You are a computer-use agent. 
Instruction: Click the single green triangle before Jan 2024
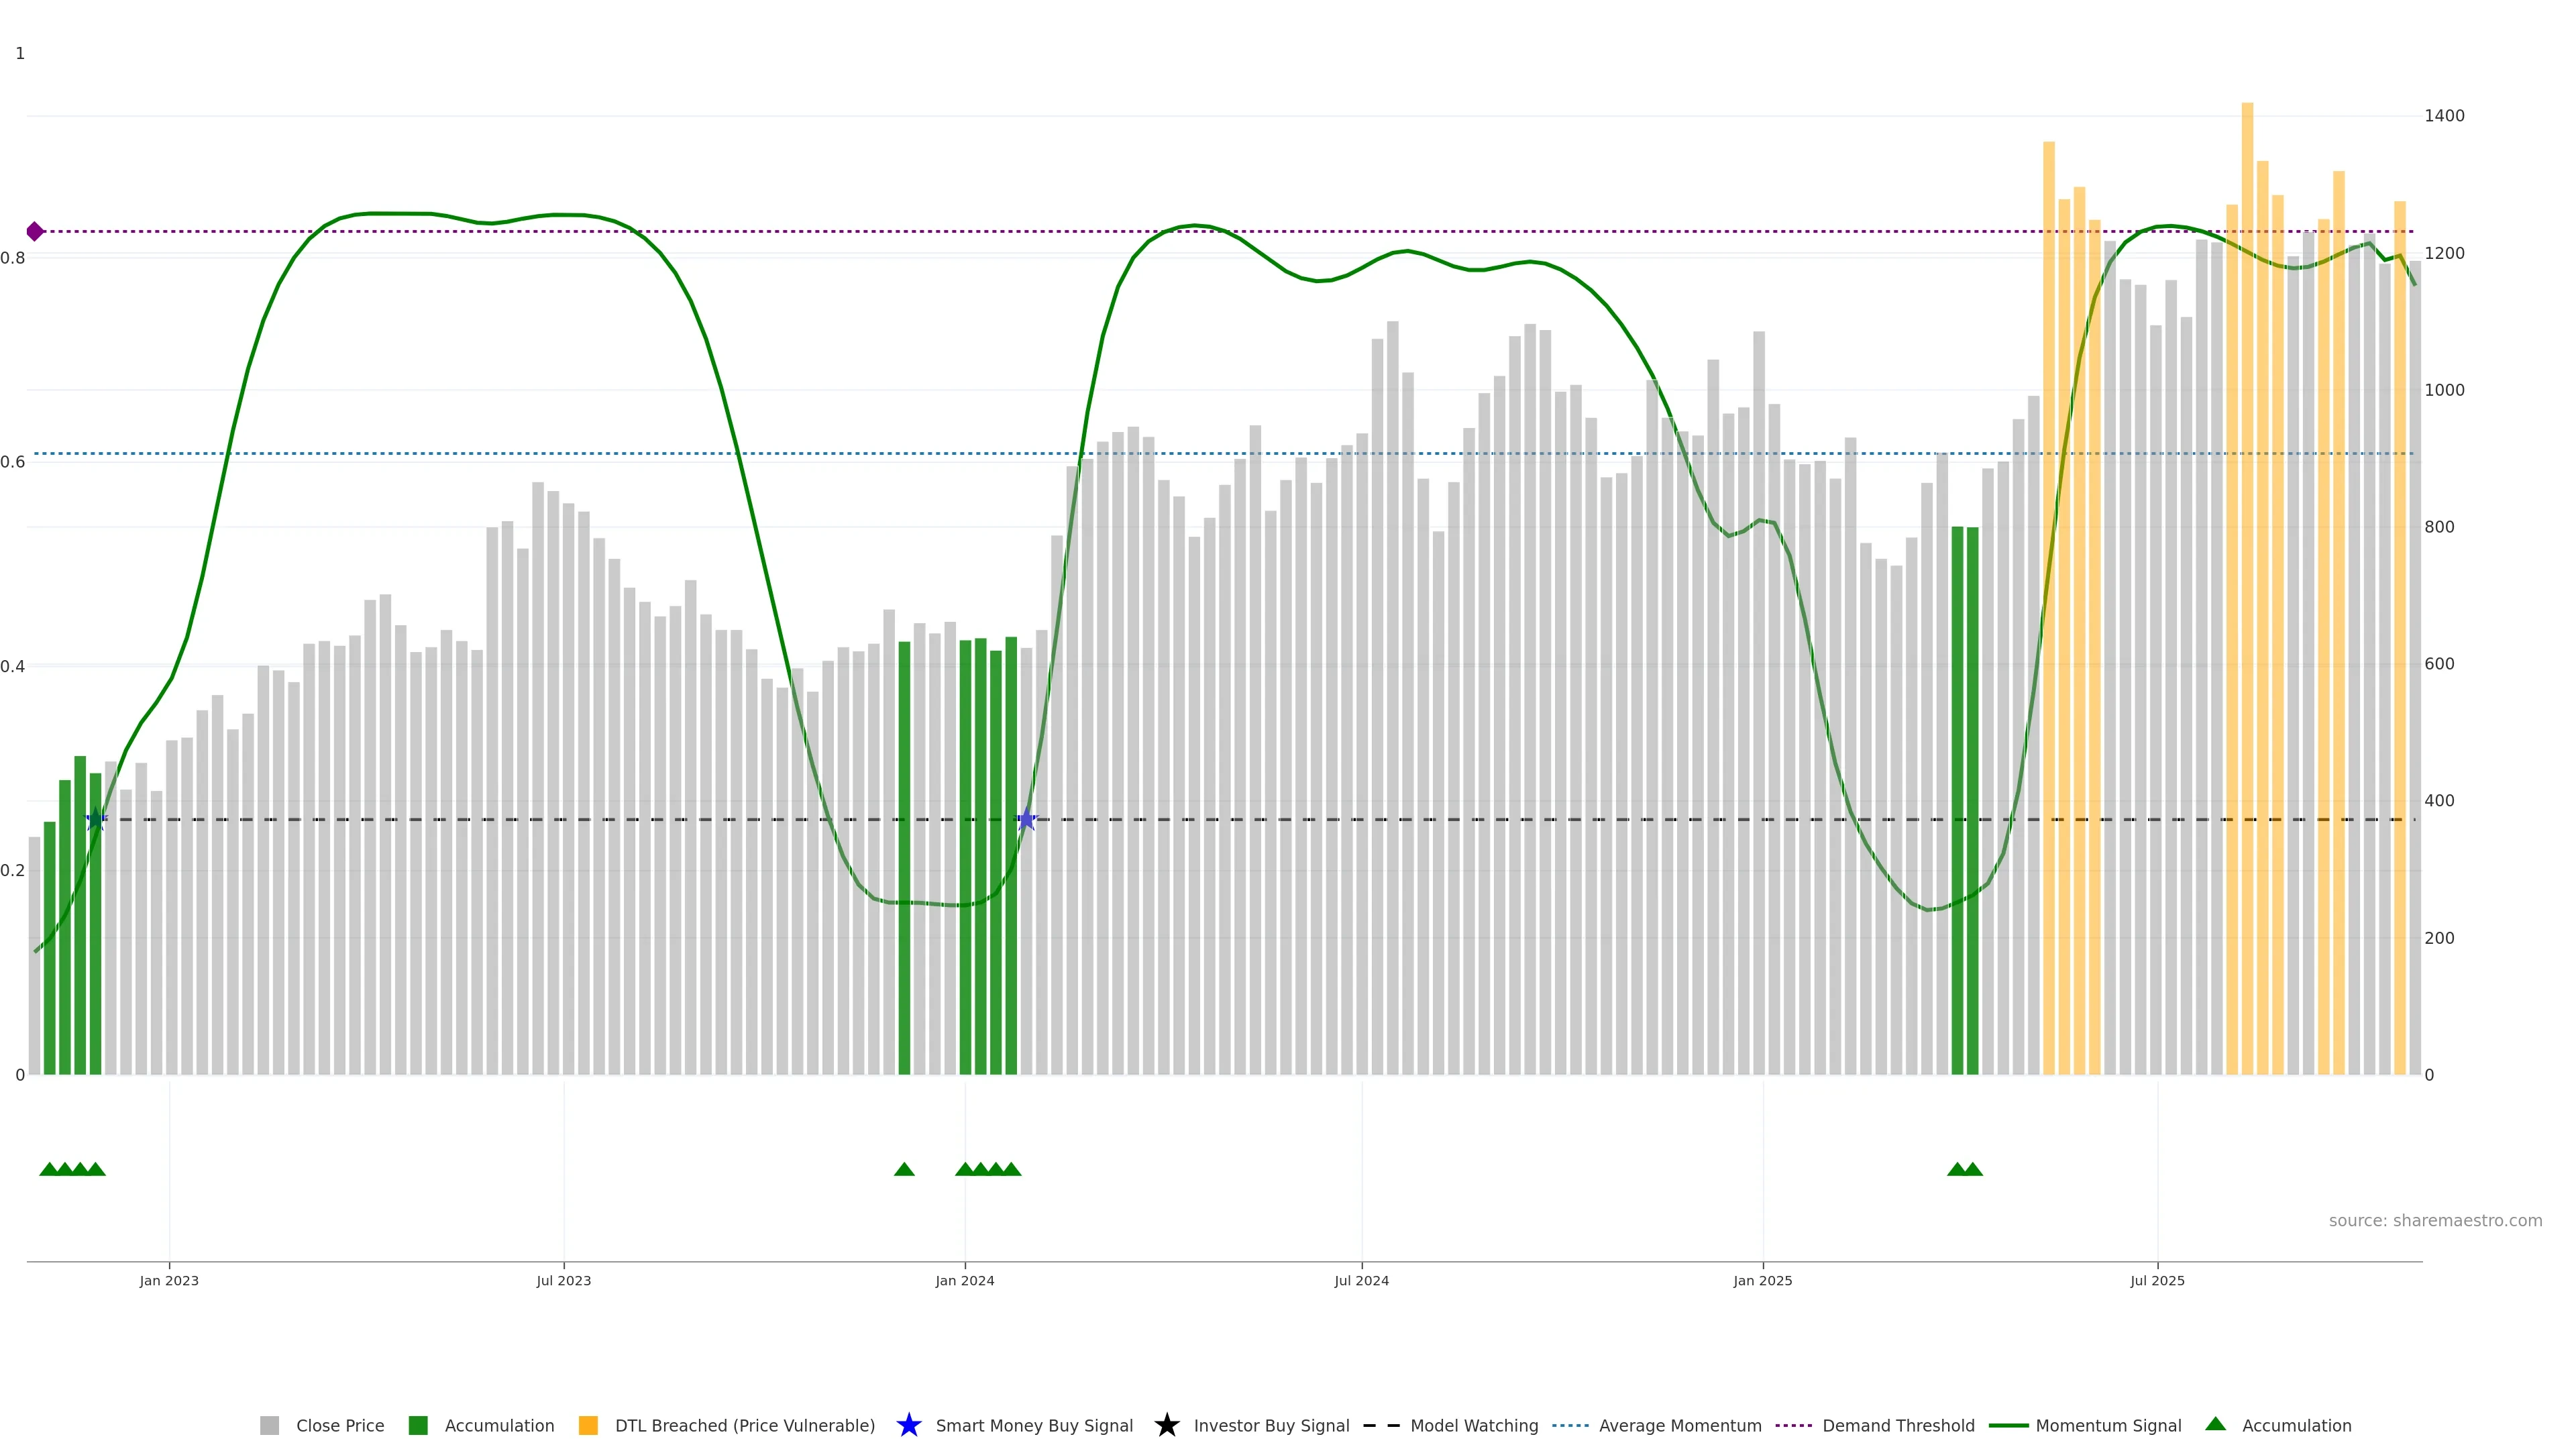click(904, 1169)
